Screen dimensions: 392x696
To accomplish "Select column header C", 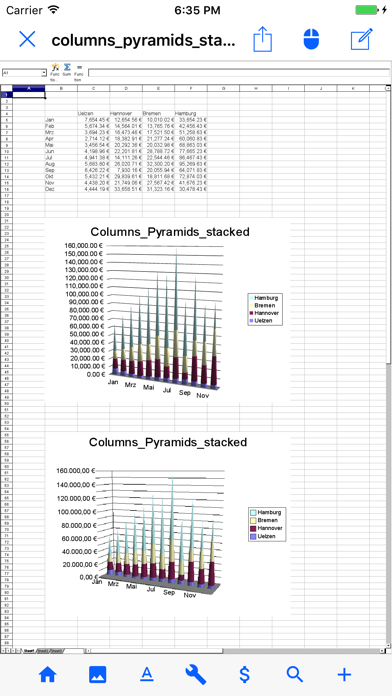I will tap(93, 88).
